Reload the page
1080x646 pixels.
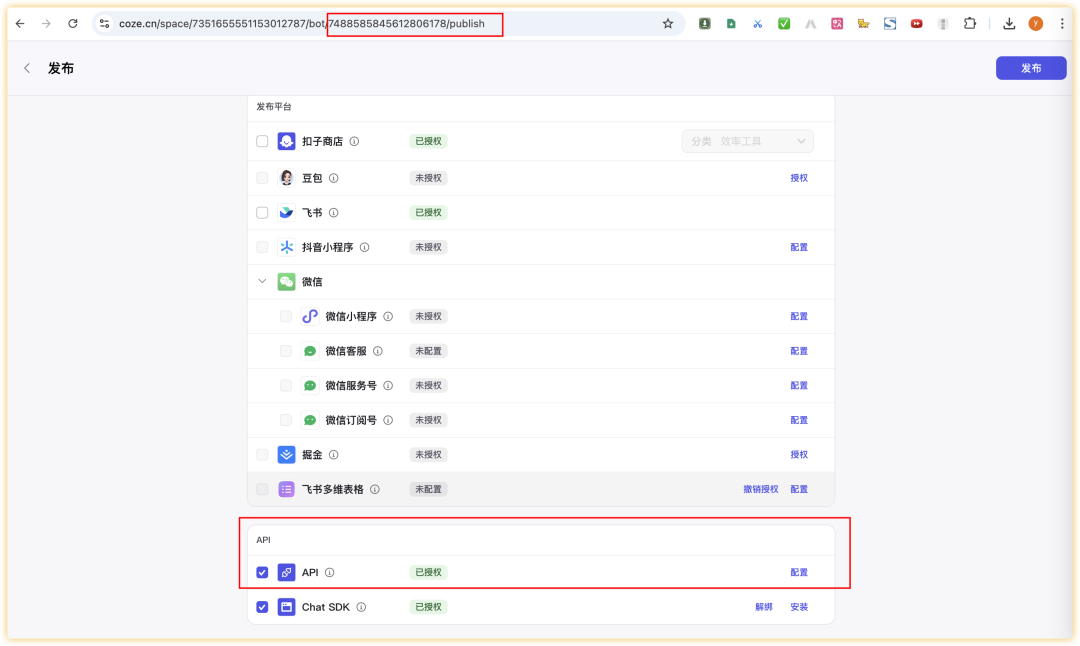coord(72,23)
